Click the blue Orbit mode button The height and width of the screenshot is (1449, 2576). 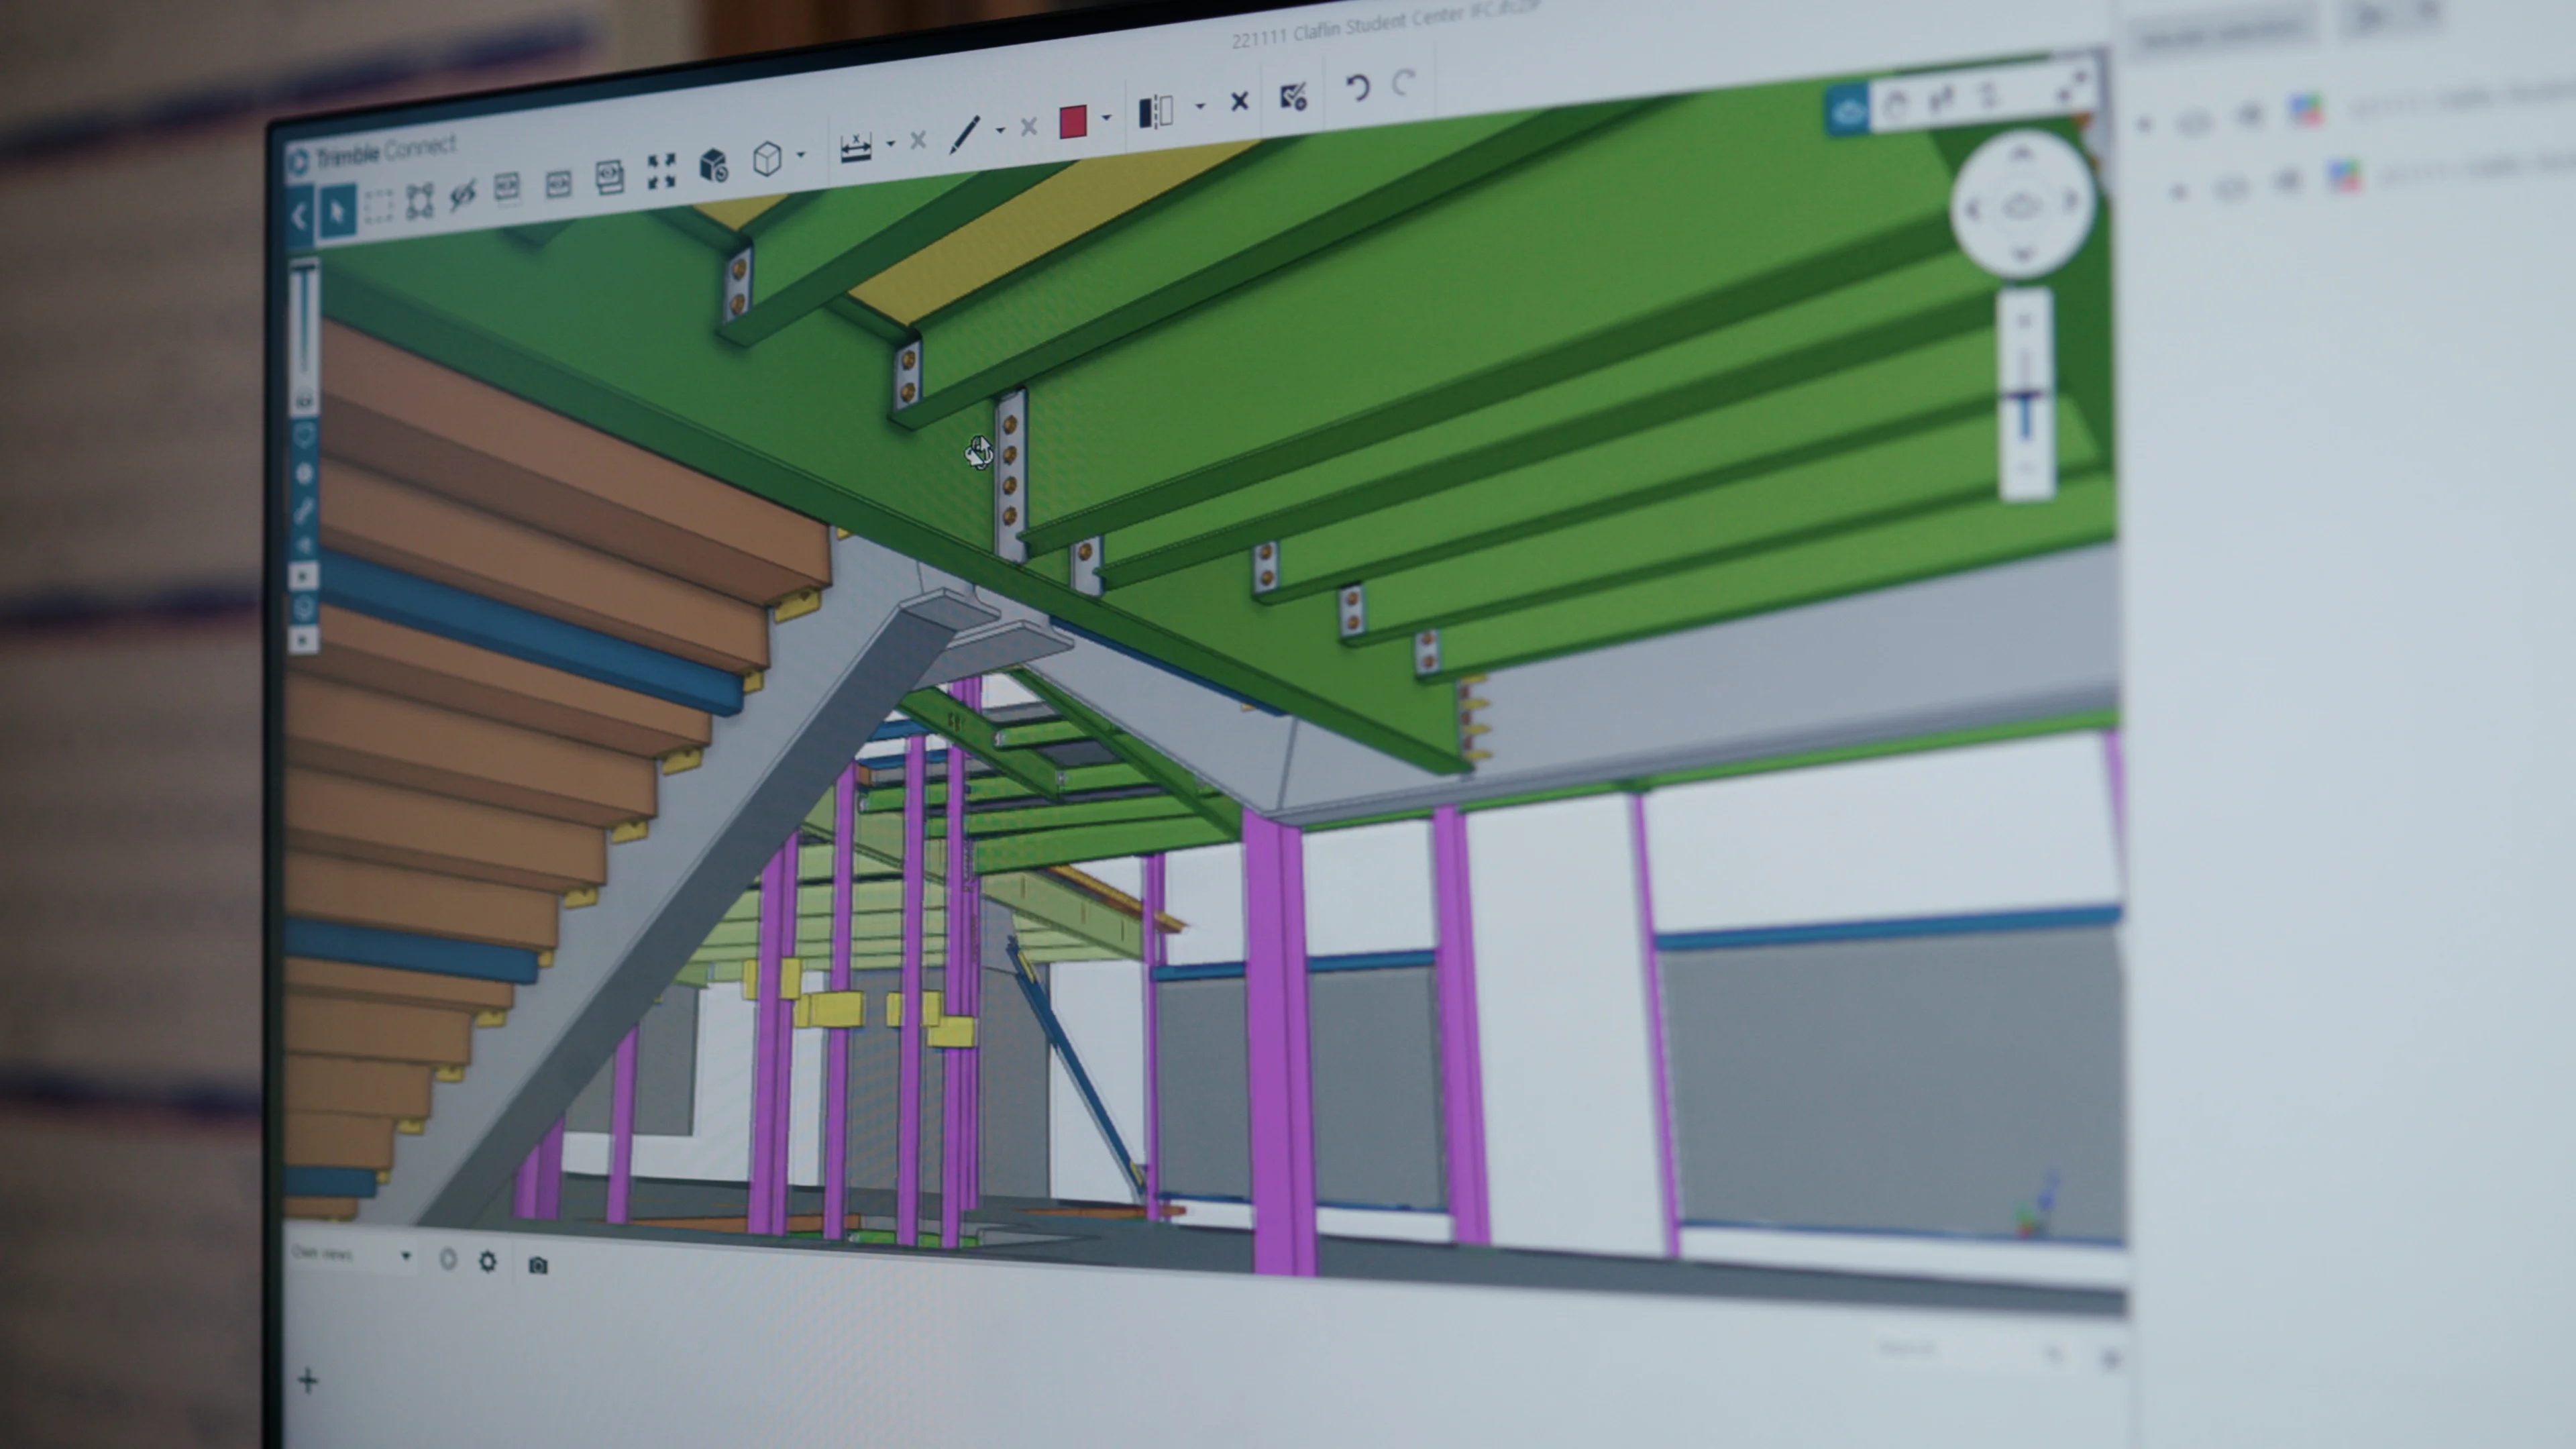(1848, 110)
